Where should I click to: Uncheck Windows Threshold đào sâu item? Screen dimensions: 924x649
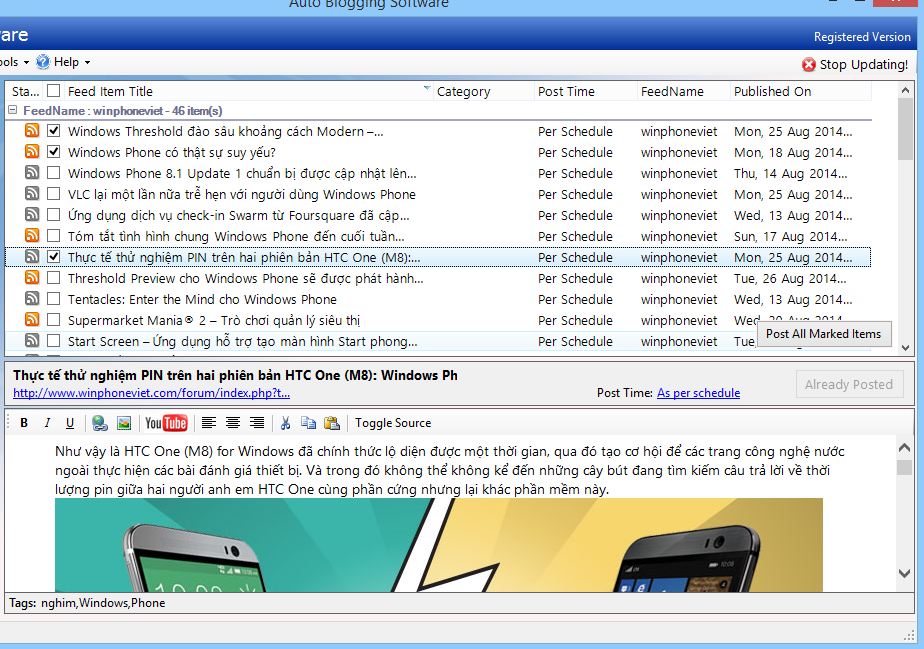coord(54,131)
